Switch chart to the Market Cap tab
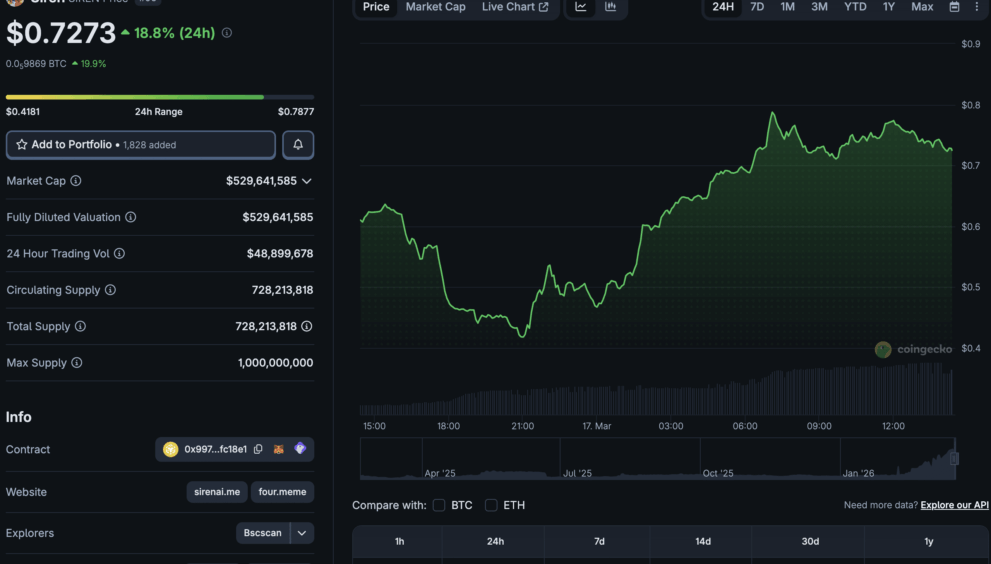991x564 pixels. (435, 7)
